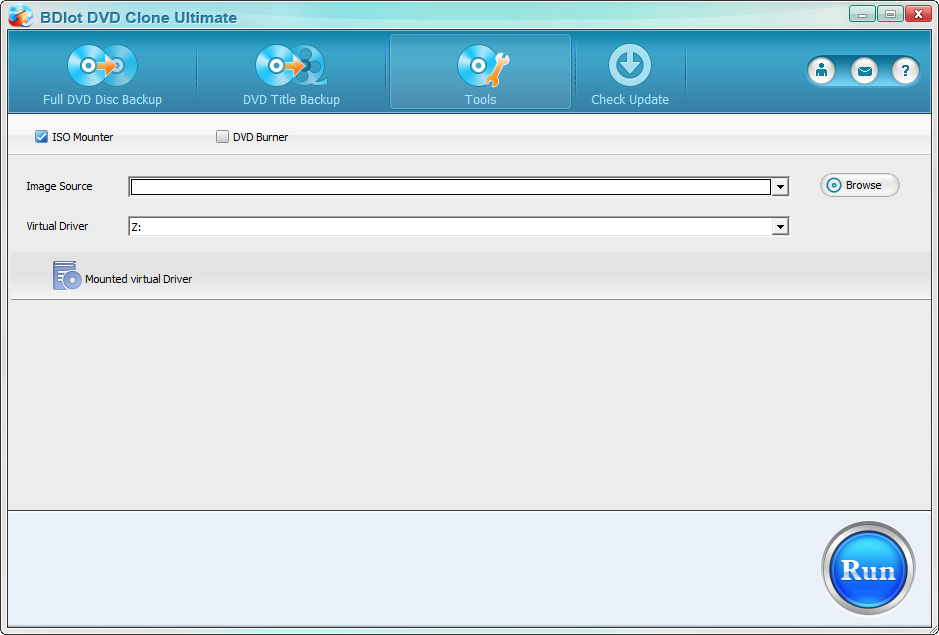Click the Mounted virtual Driver label
This screenshot has height=635, width=939.
138,279
